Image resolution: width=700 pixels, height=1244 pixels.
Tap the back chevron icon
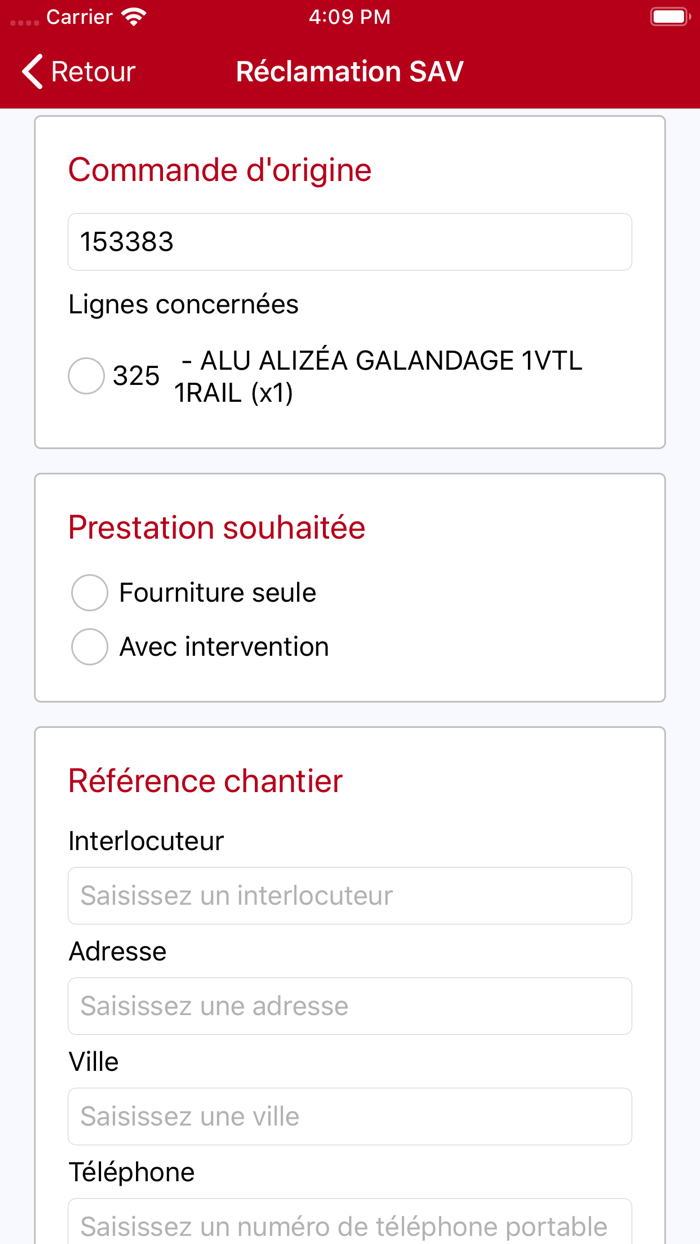point(32,72)
